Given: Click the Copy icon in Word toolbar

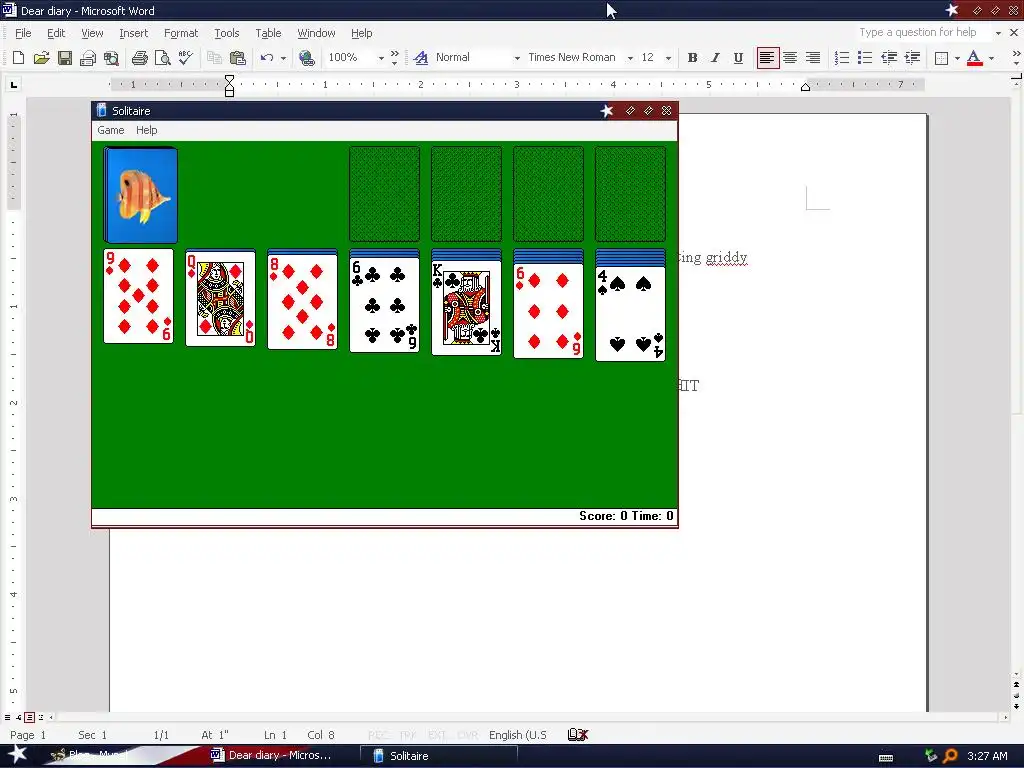Looking at the screenshot, I should click(x=214, y=58).
